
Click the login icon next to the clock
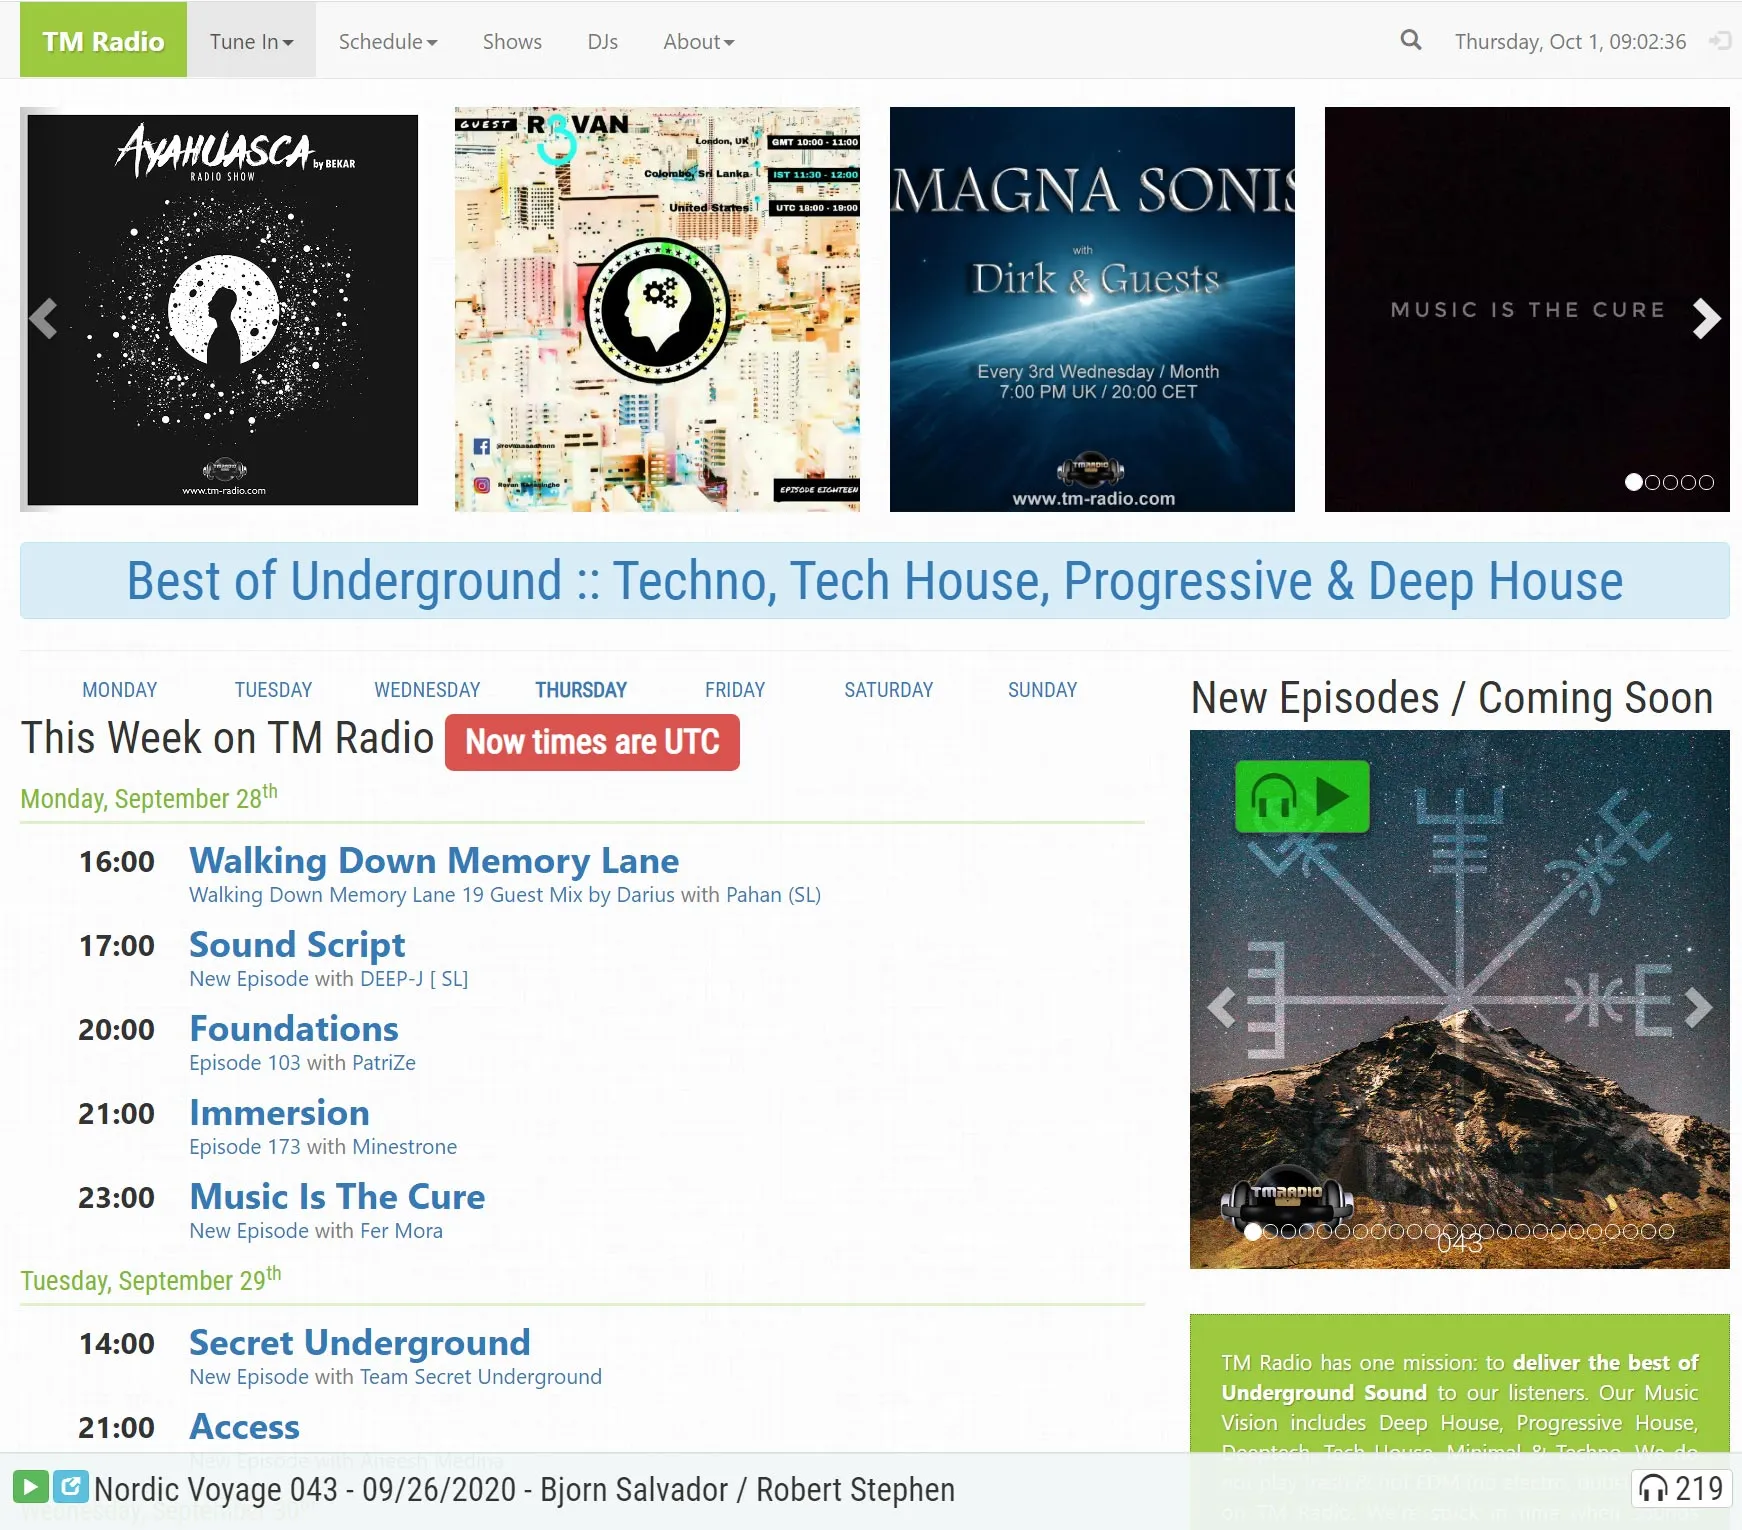(x=1722, y=41)
